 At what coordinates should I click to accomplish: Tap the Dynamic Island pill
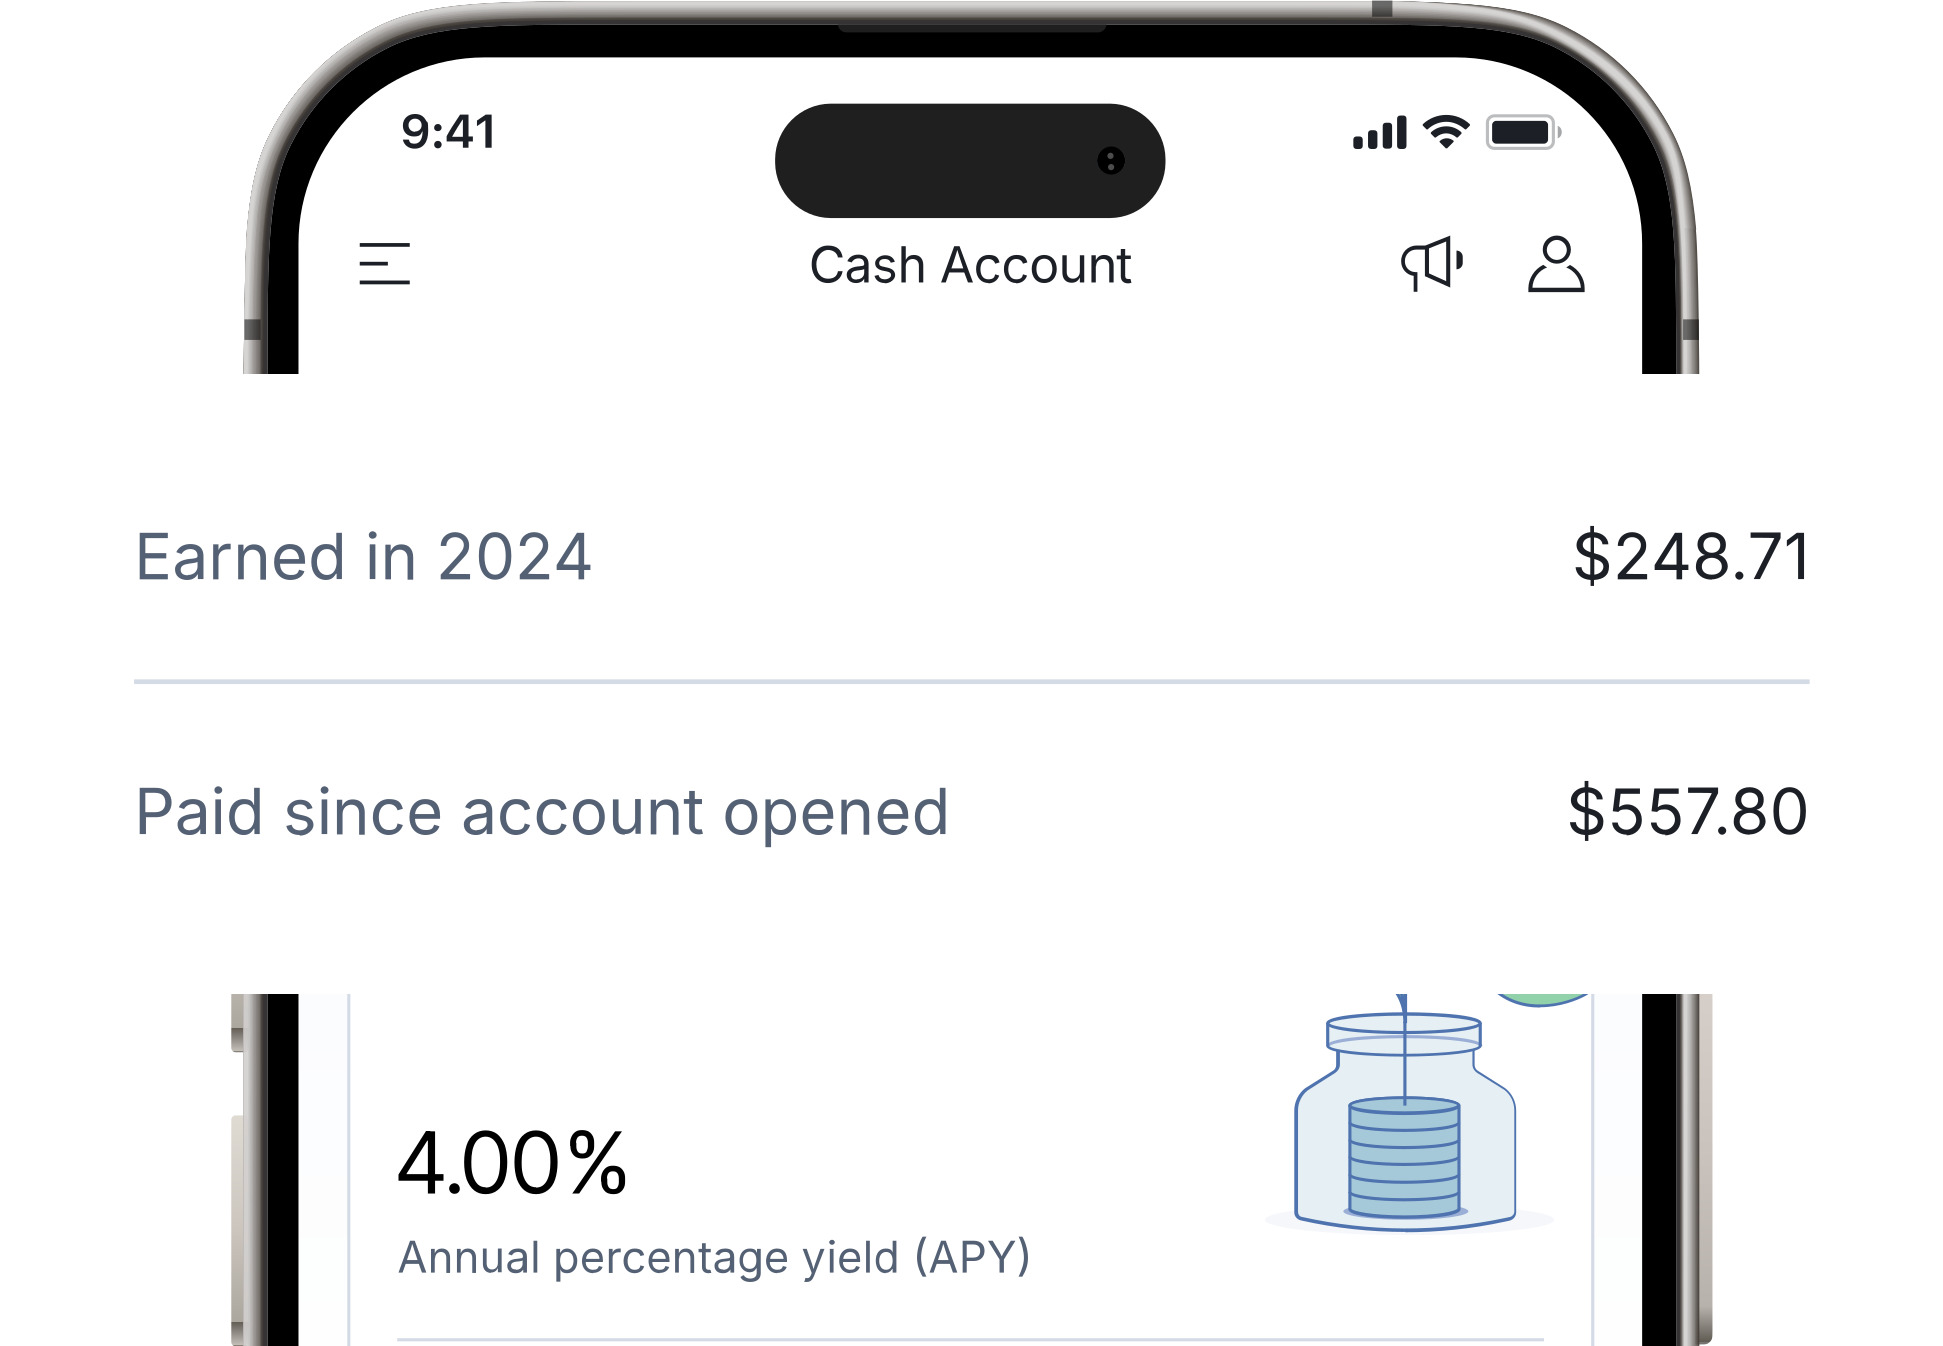pyautogui.click(x=940, y=161)
